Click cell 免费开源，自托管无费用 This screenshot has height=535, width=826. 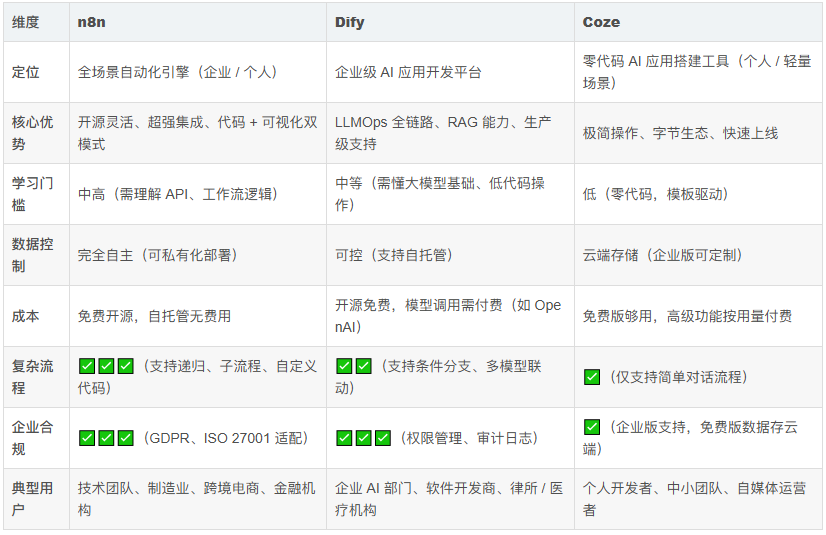(198, 316)
